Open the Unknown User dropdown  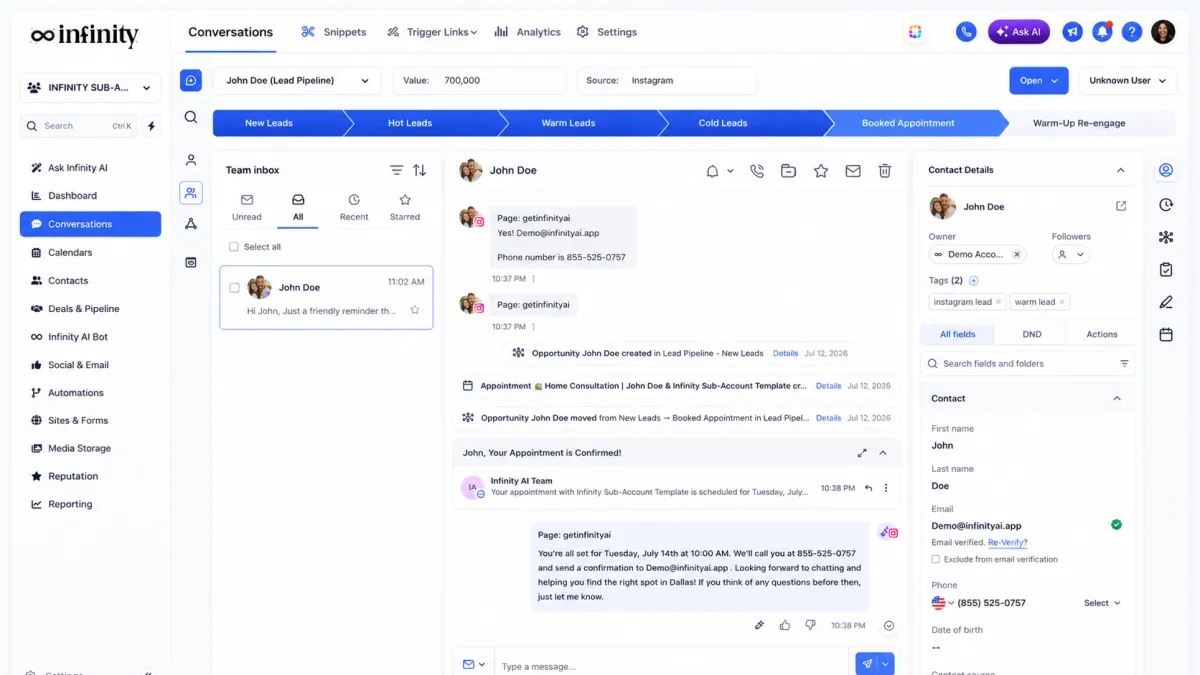[x=1128, y=81]
